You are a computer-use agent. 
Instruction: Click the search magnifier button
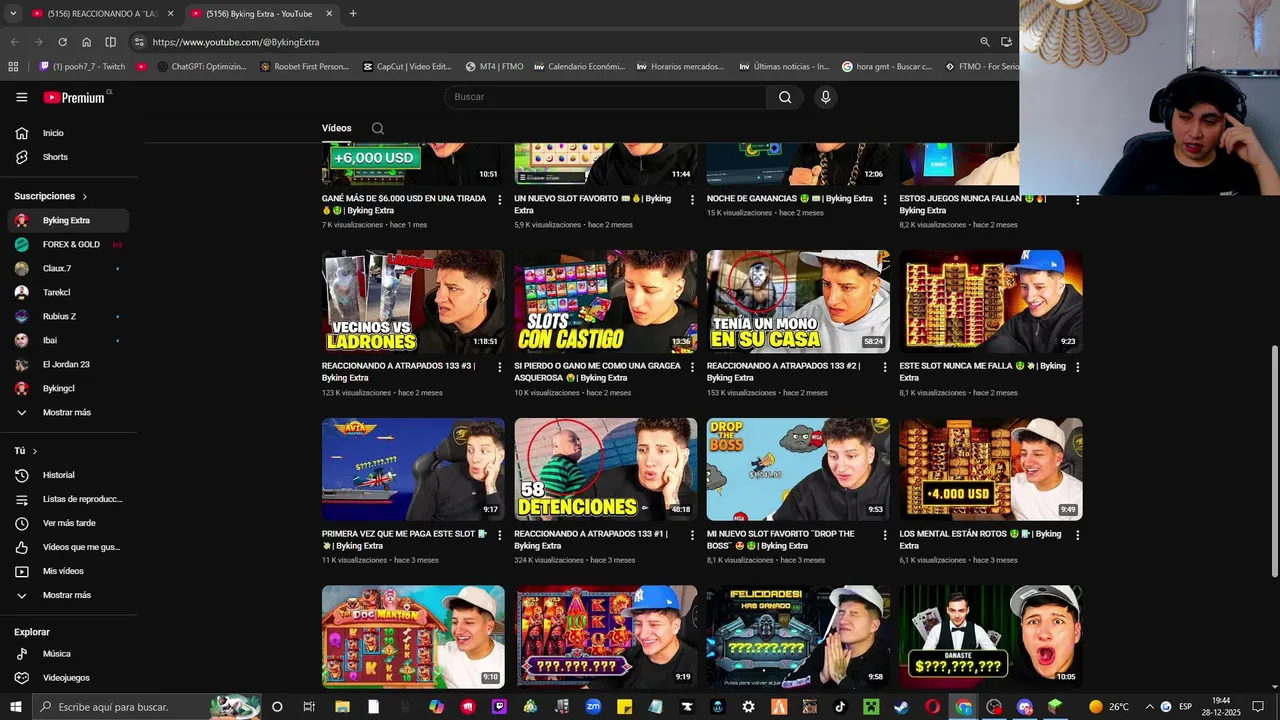point(785,97)
